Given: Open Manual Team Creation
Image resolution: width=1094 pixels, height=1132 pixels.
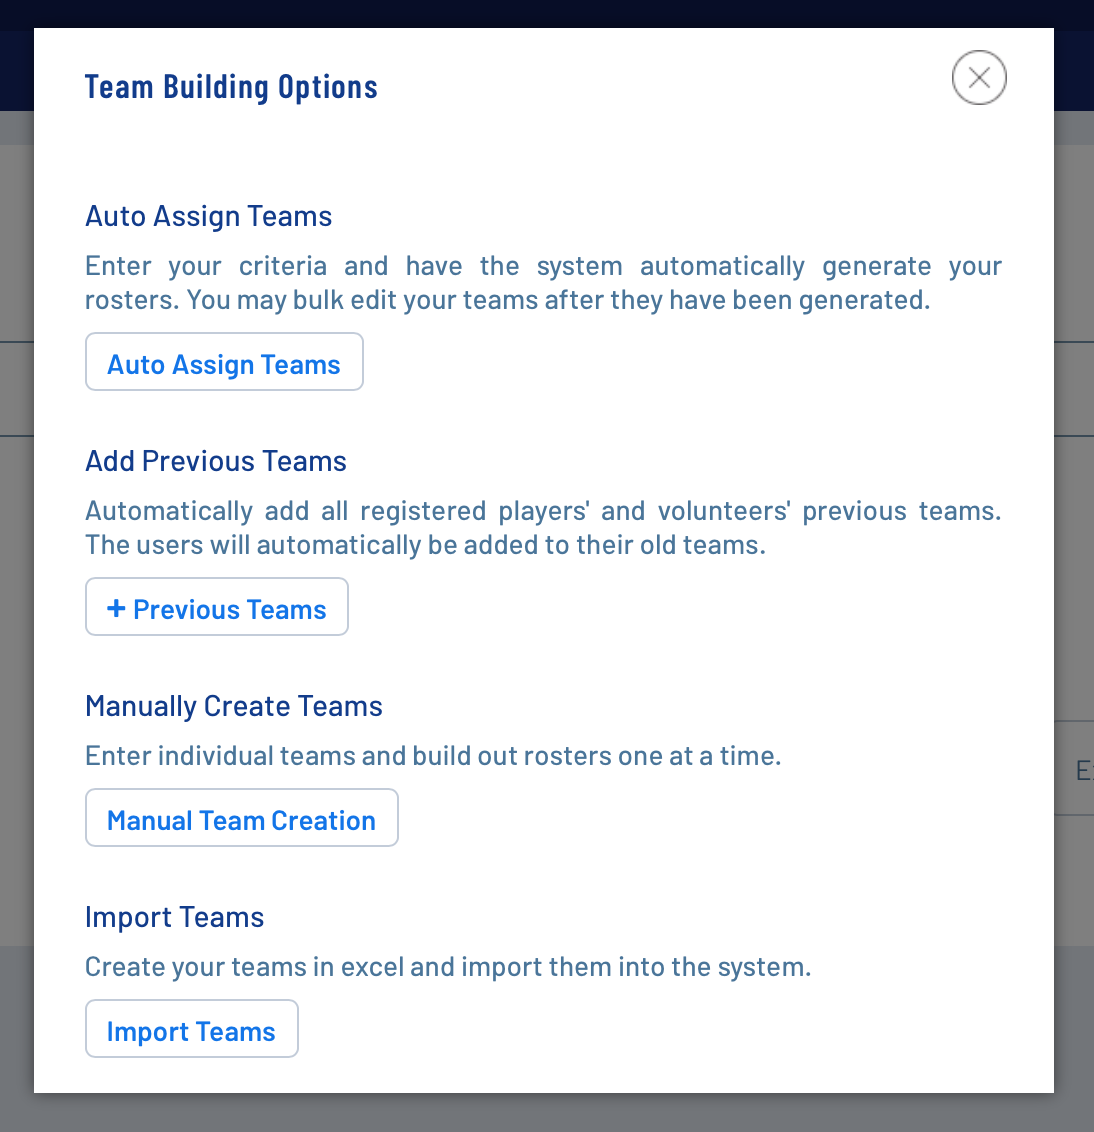Looking at the screenshot, I should (241, 818).
